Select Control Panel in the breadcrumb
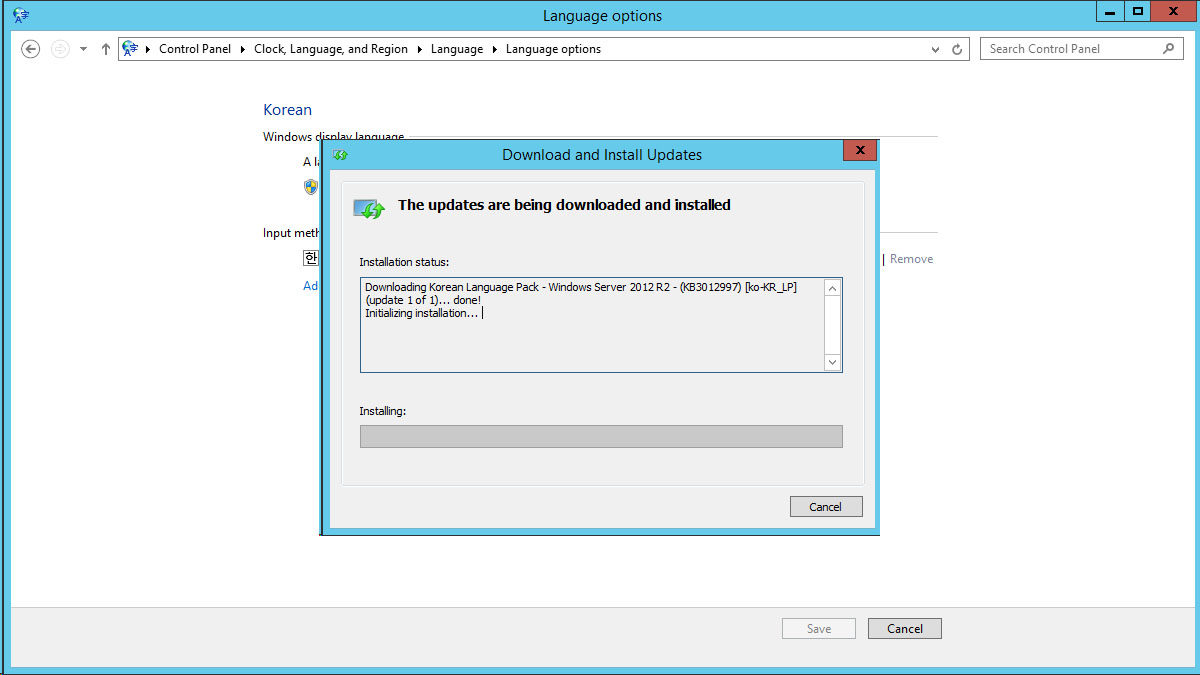1200x675 pixels. pyautogui.click(x=195, y=49)
